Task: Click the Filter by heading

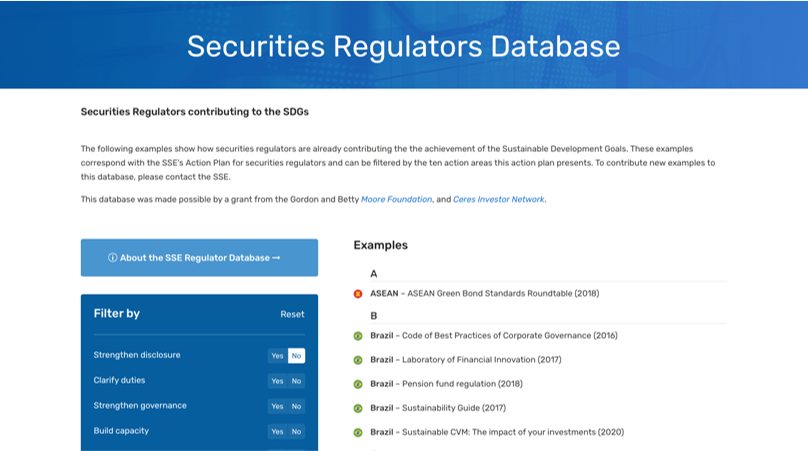Action: pyautogui.click(x=116, y=313)
